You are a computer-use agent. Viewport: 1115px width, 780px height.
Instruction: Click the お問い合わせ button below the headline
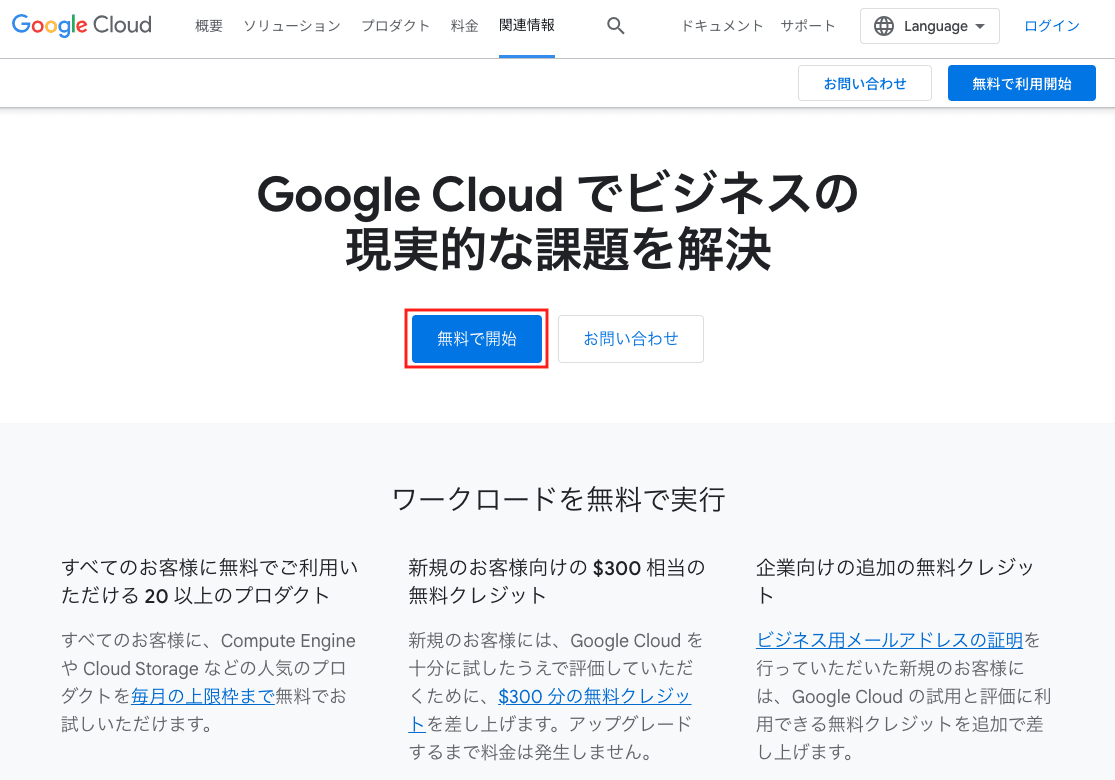tap(631, 338)
